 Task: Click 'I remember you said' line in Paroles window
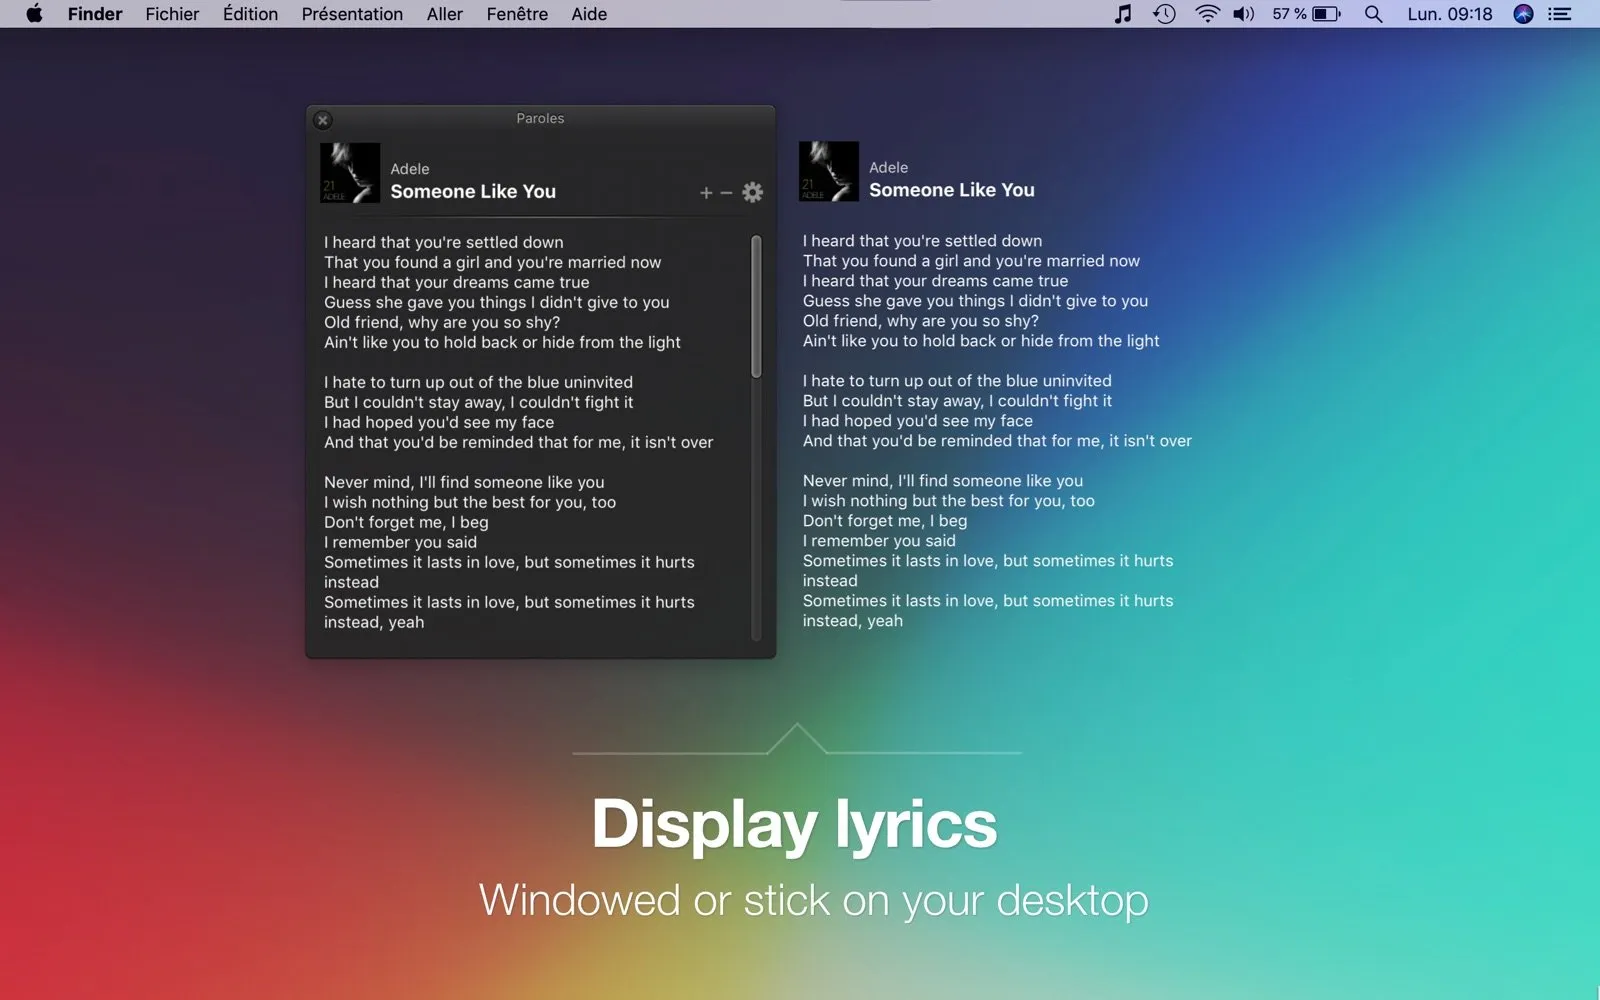pos(400,542)
